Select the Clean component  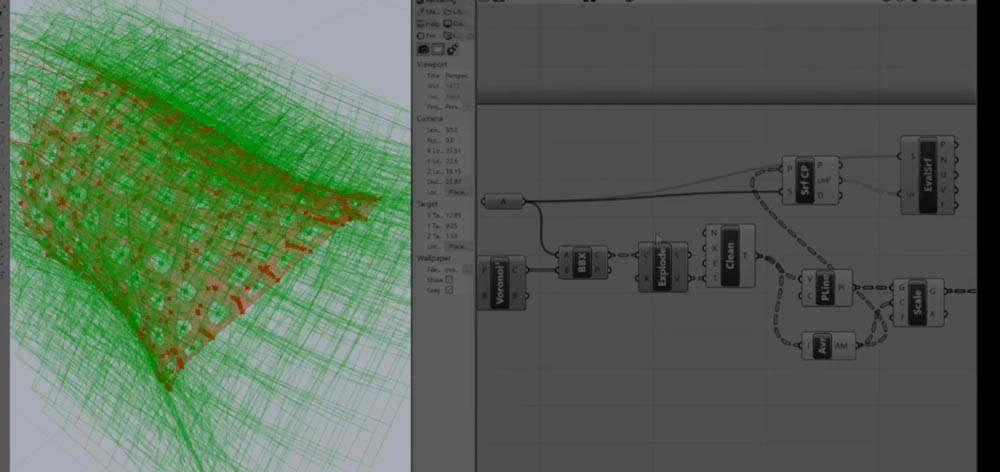click(x=730, y=255)
